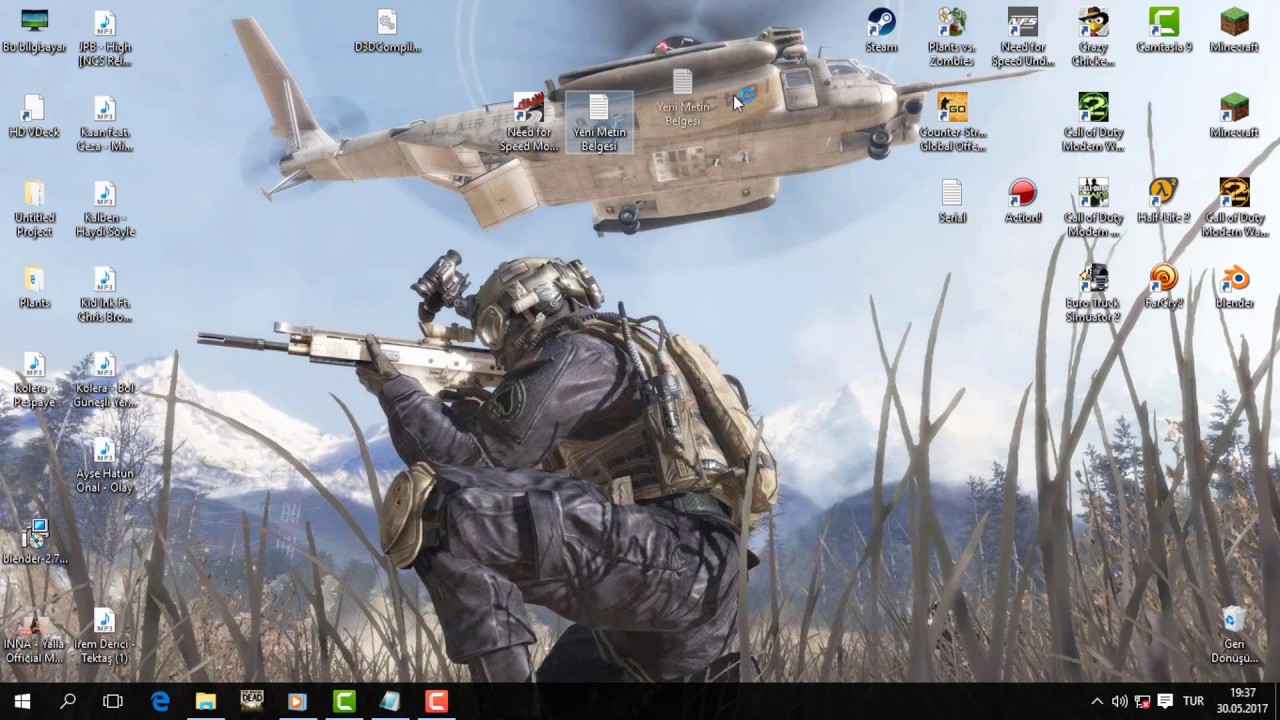The height and width of the screenshot is (720, 1280).
Task: Select the Half-Life 2 shortcut
Action: [x=1164, y=201]
